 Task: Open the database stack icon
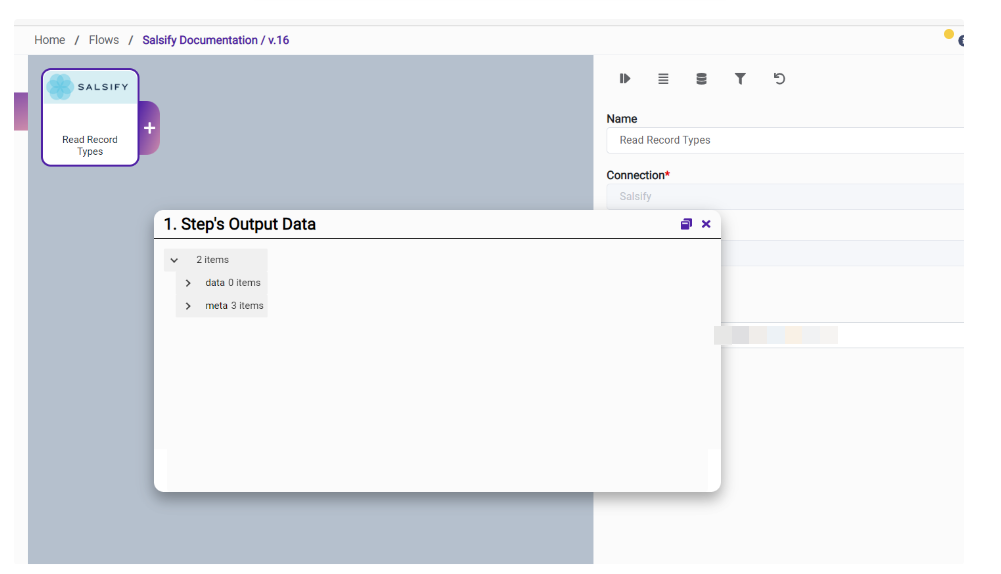(701, 79)
